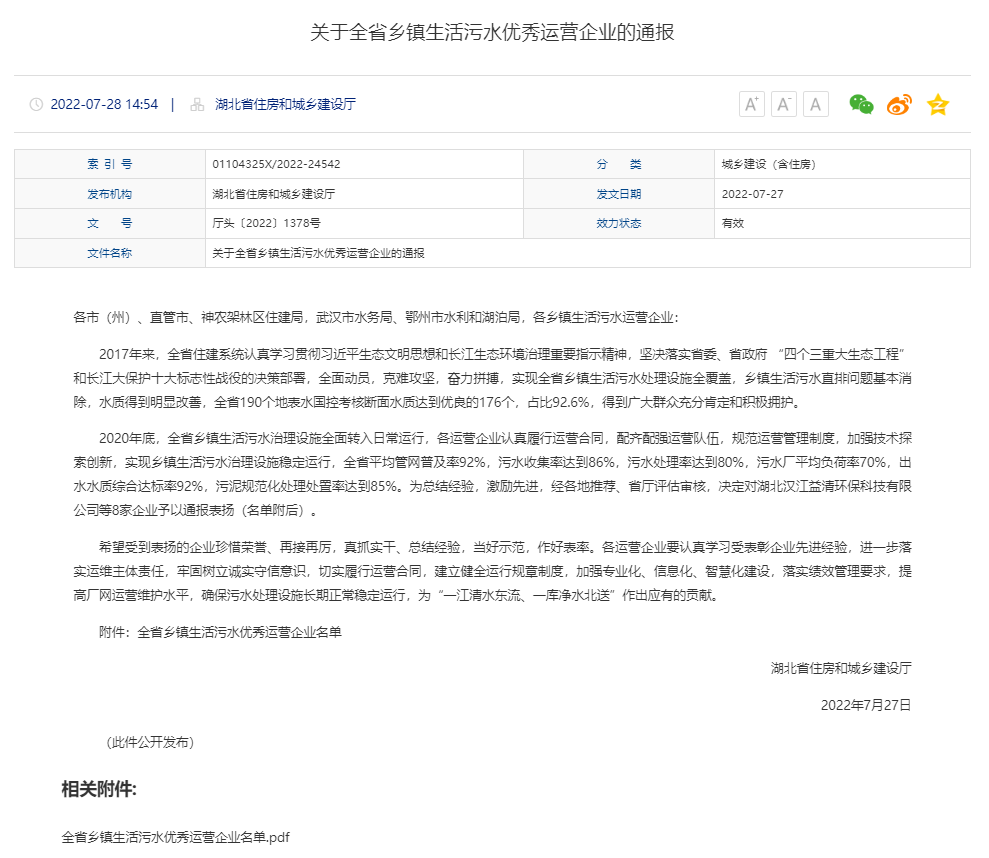Click the 文件名称 label in the table
Viewport: 989px width, 858px height.
point(109,253)
